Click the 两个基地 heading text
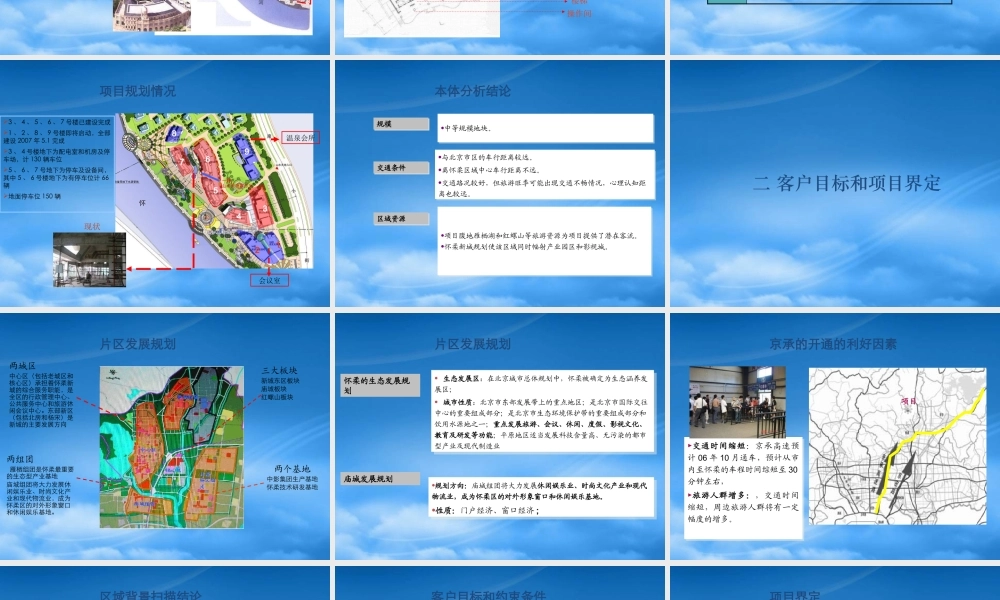 (x=292, y=469)
